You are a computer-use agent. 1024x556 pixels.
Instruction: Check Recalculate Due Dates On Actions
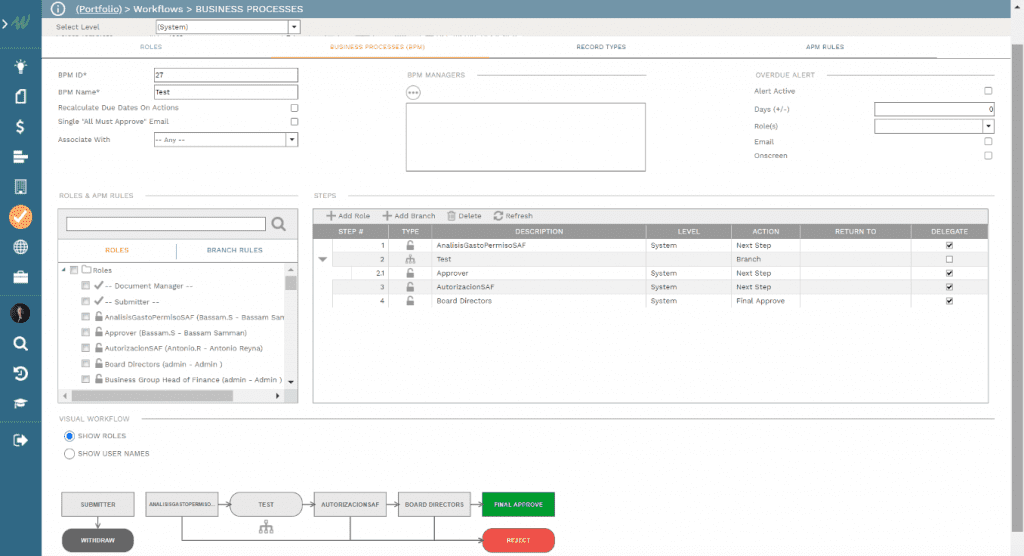pyautogui.click(x=294, y=107)
